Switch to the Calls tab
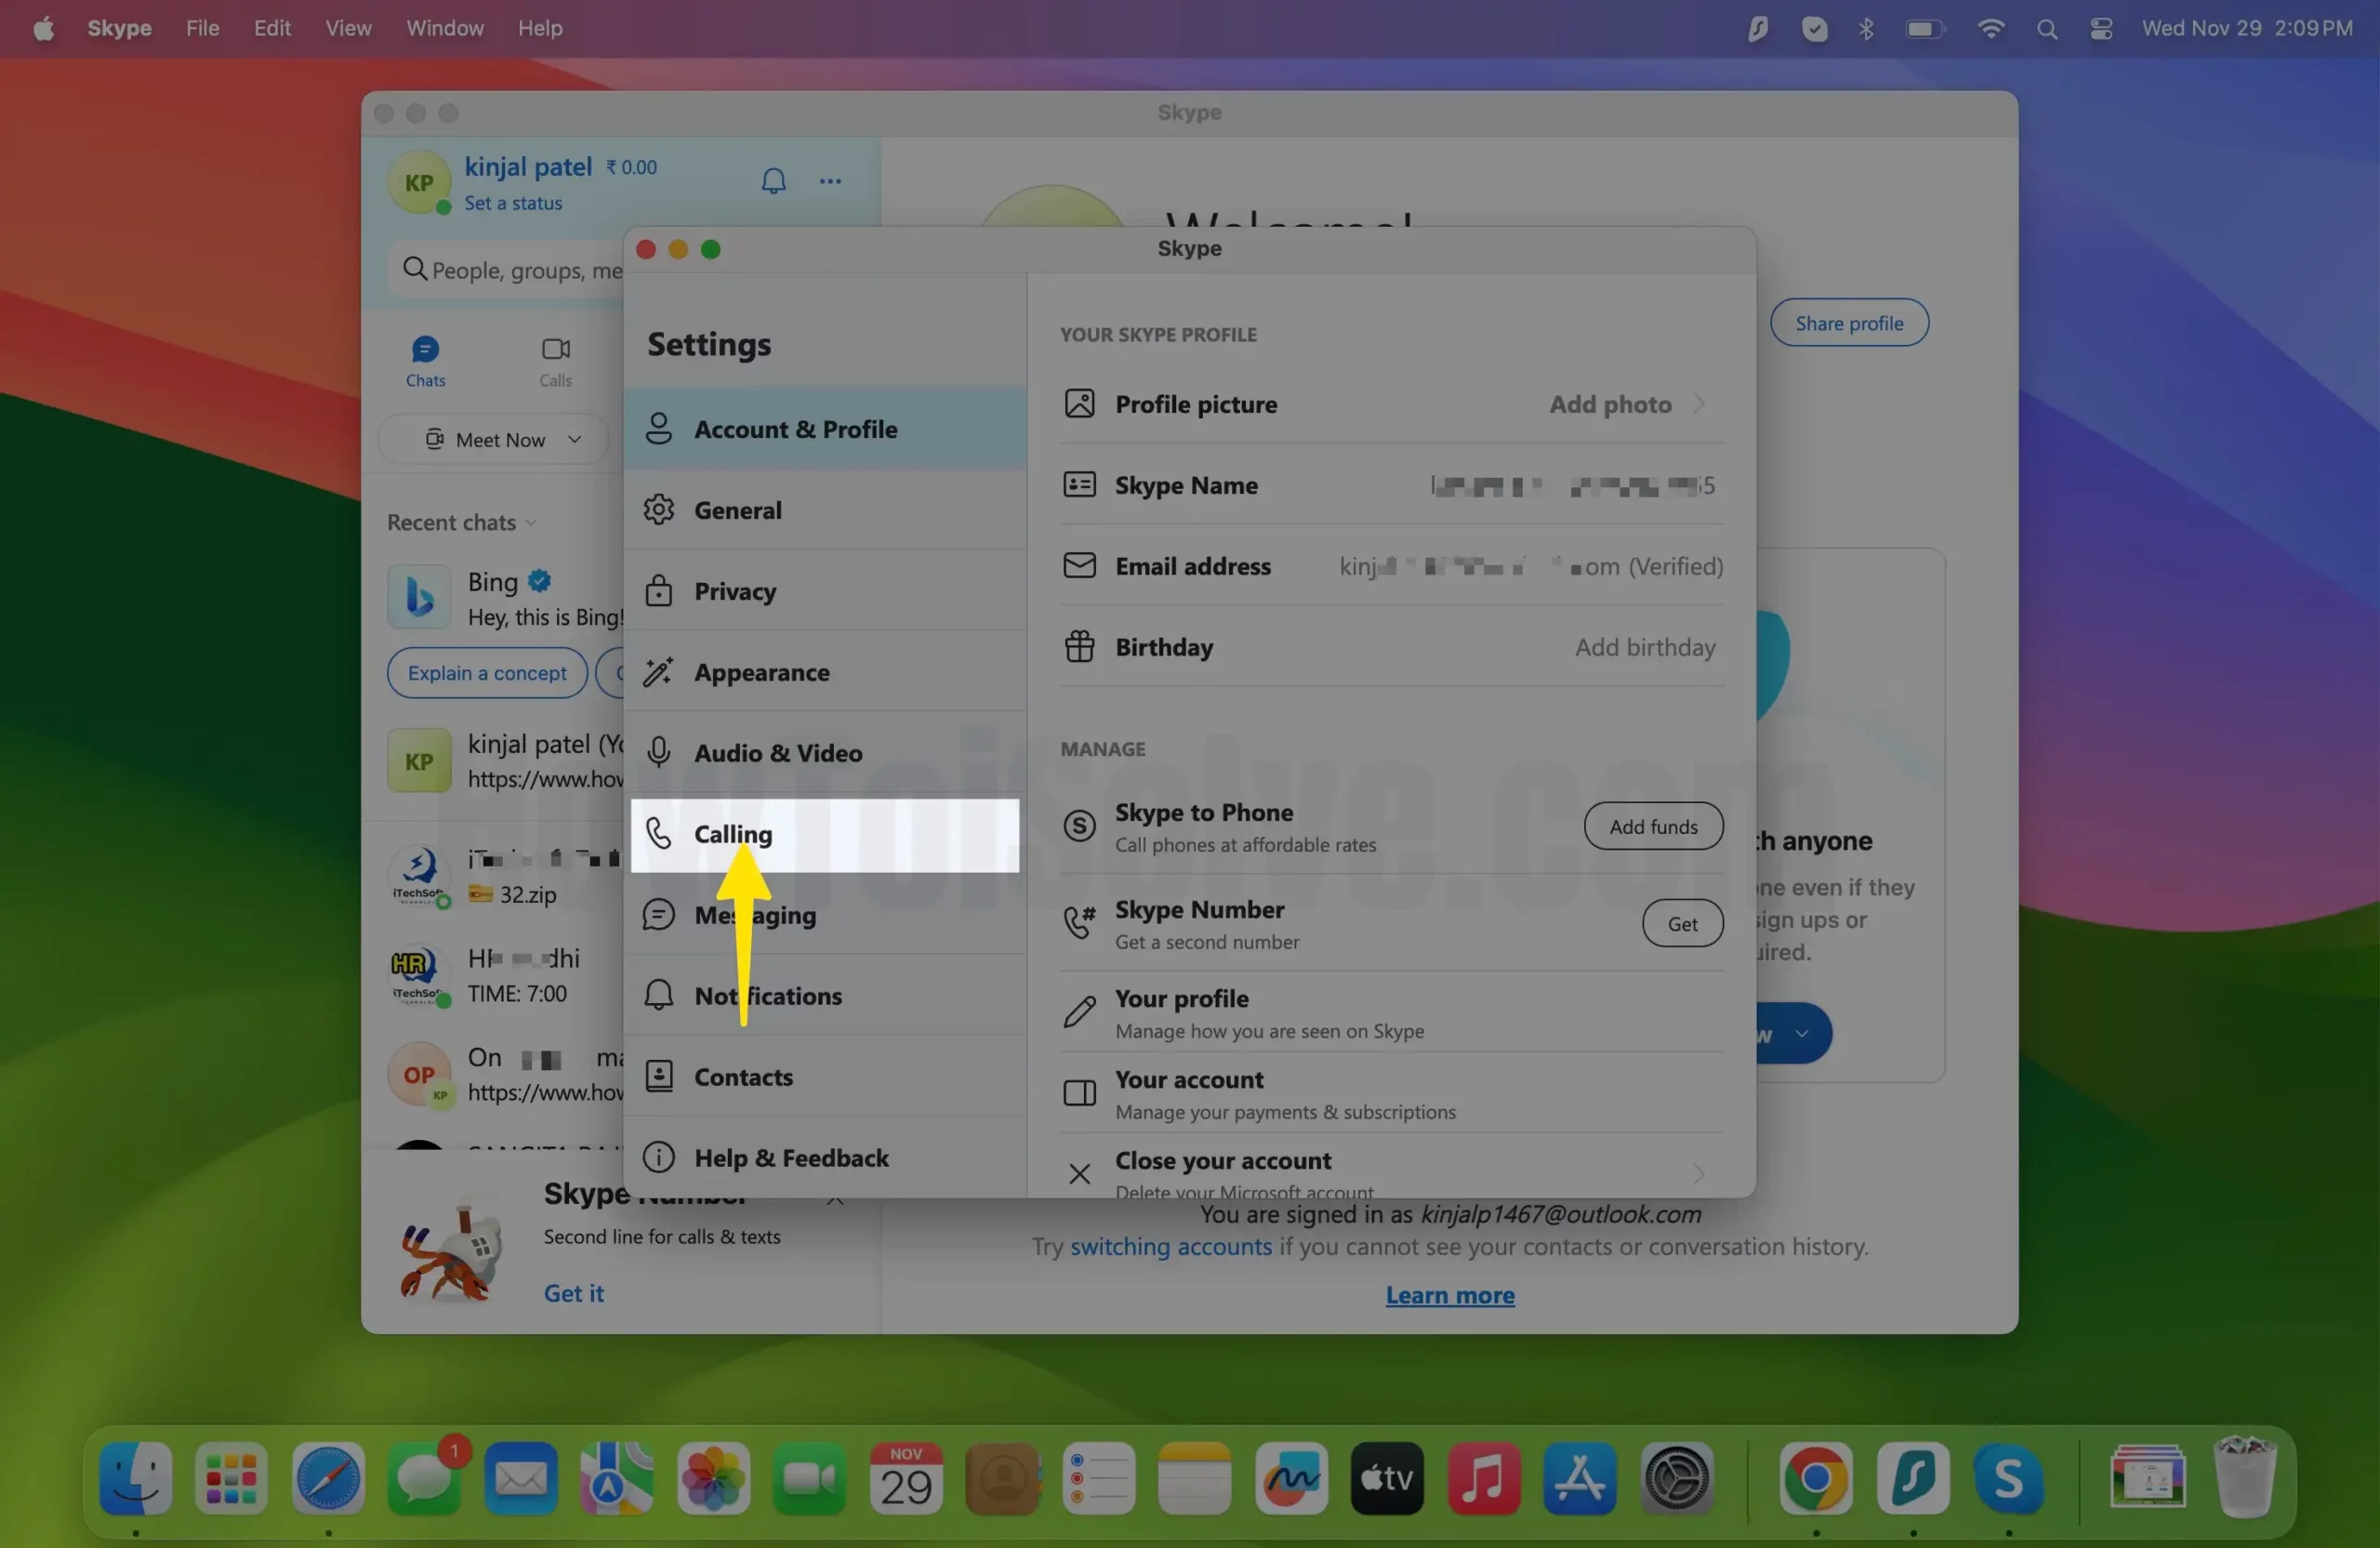2380x1548 pixels. point(555,361)
